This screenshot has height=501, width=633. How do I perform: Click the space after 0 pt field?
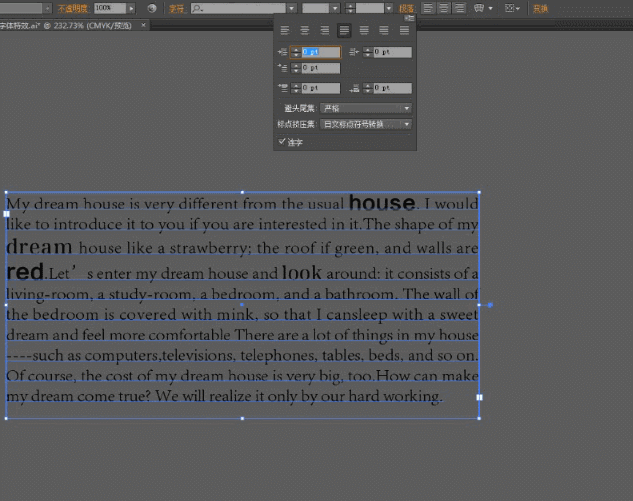[x=392, y=88]
